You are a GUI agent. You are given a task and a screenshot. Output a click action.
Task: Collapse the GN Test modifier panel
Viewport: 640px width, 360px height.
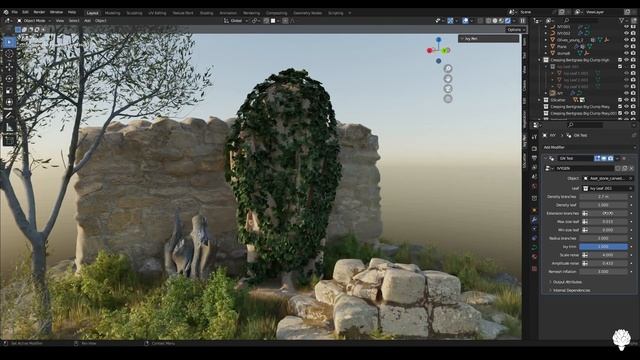545,158
